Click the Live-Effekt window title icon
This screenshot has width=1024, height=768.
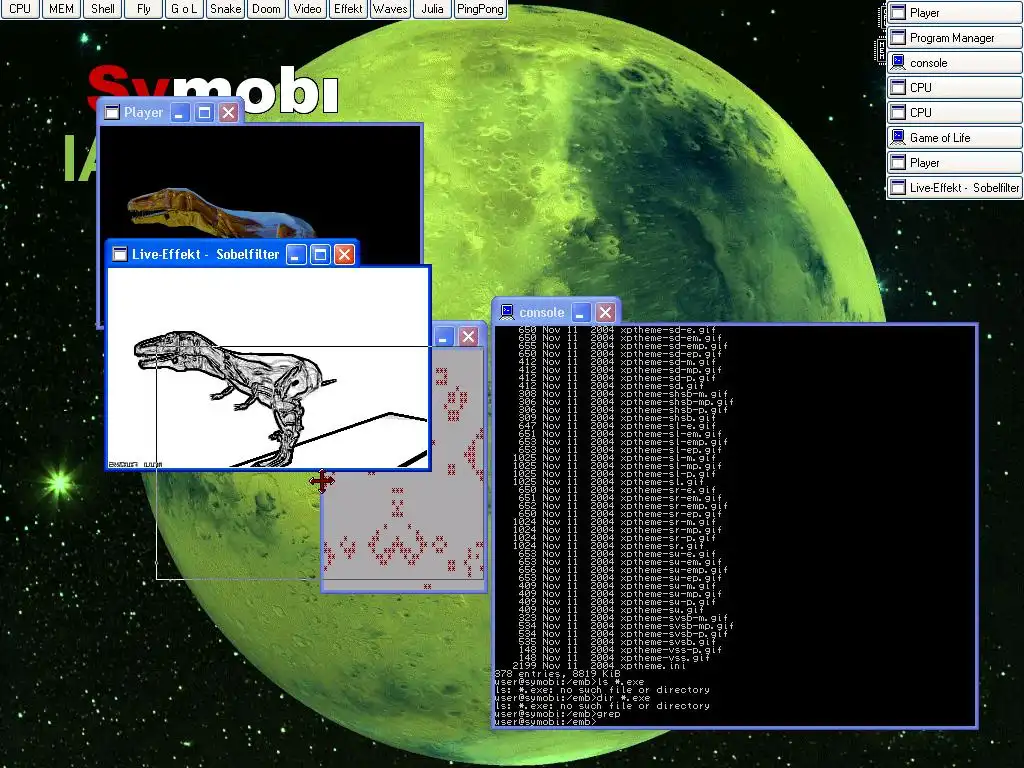(x=120, y=254)
